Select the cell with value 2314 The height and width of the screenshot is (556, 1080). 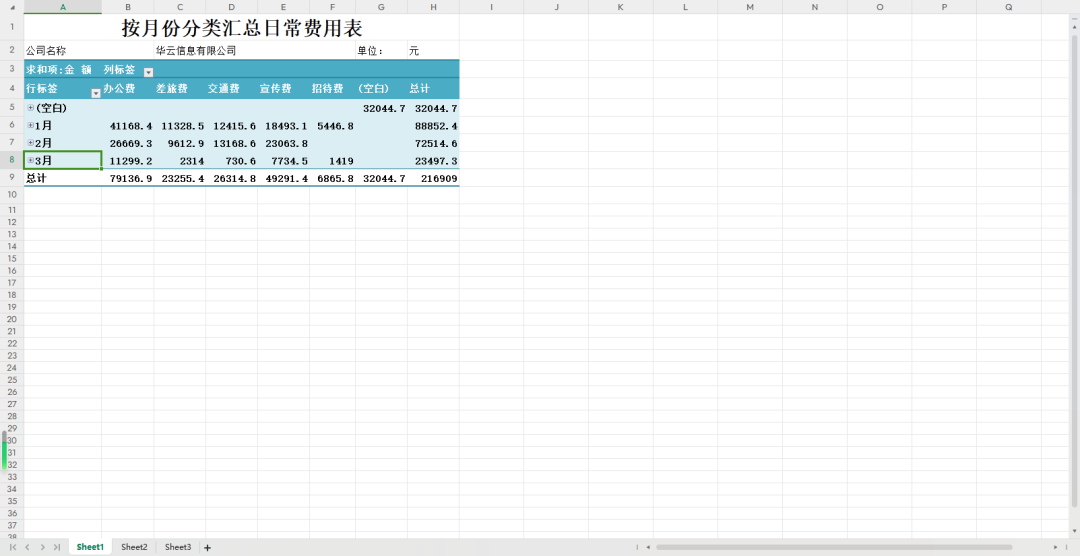click(180, 161)
